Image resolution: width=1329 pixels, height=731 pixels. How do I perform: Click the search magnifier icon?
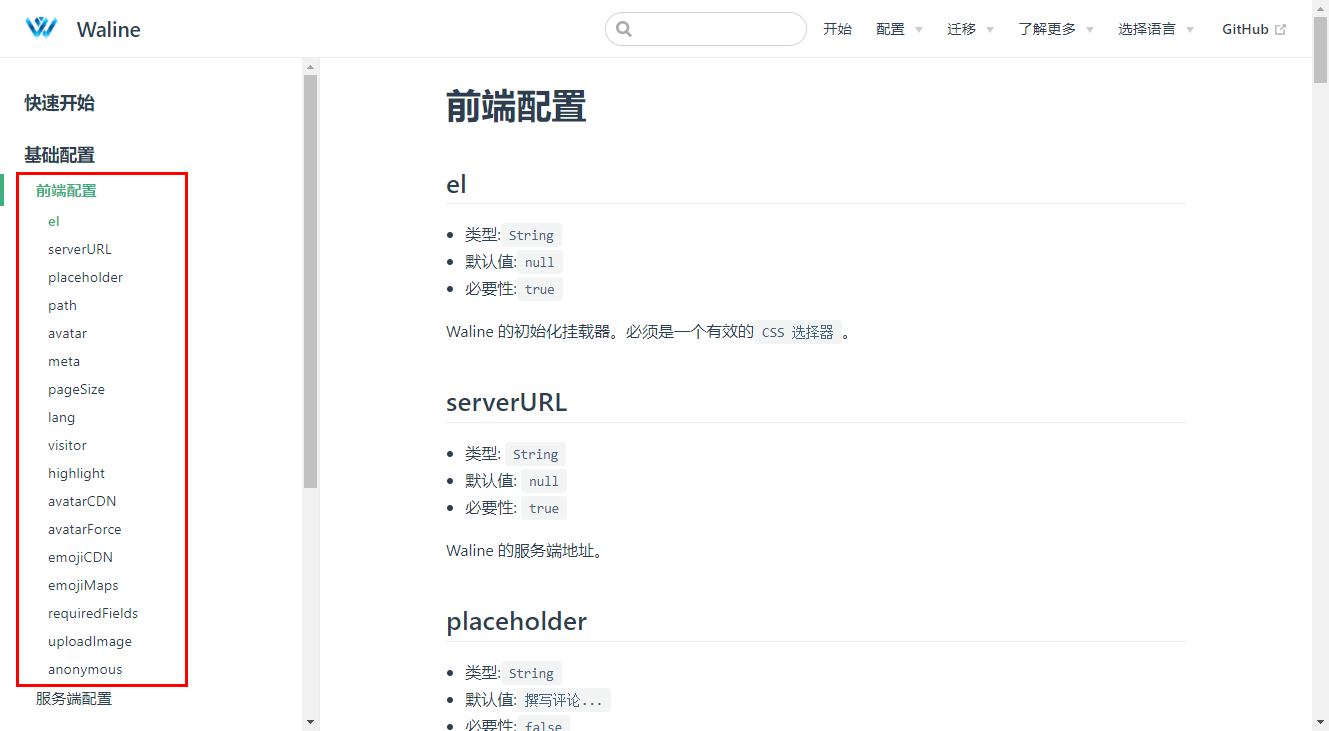point(624,29)
